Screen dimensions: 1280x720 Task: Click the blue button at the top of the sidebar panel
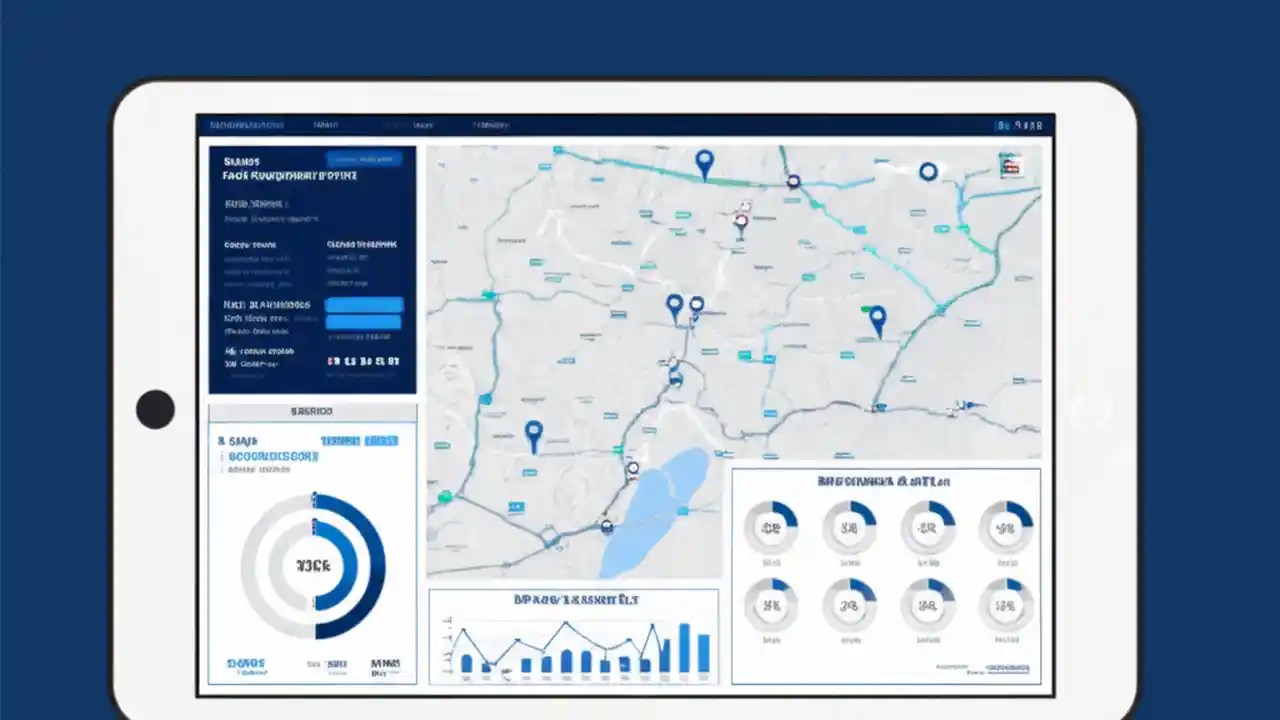click(x=364, y=159)
